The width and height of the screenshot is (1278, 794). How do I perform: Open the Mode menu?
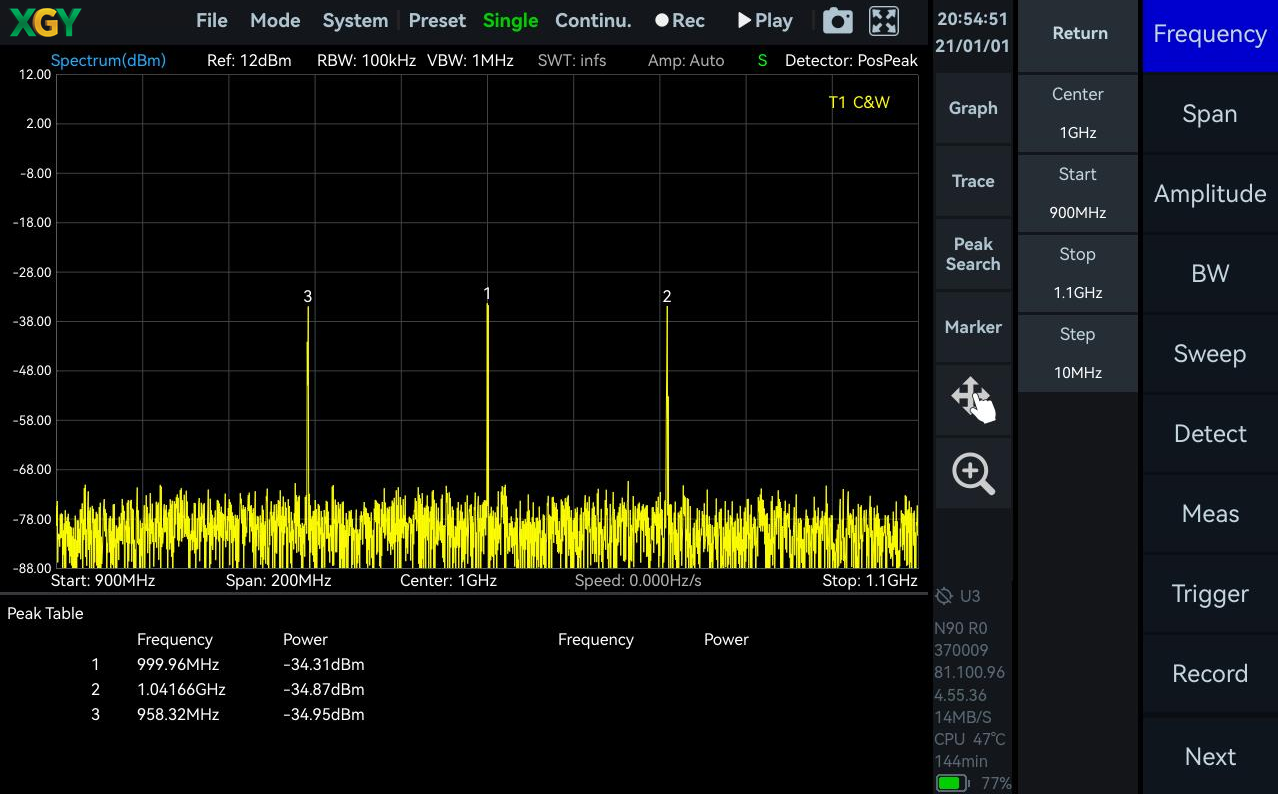tap(275, 21)
